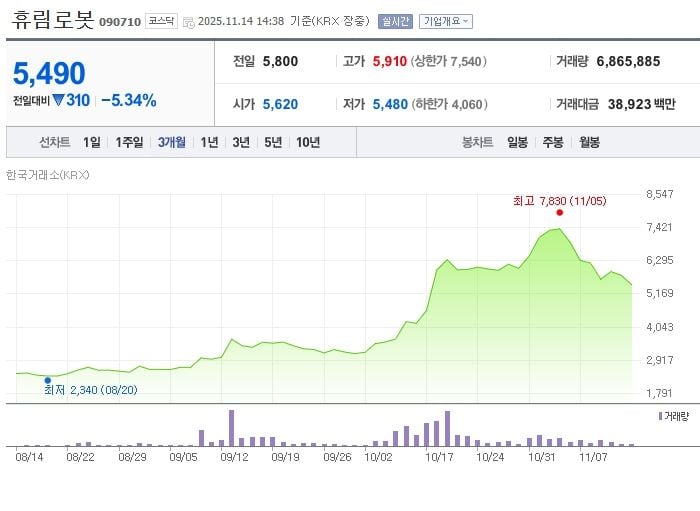Click the previous close value 5,800
The width and height of the screenshot is (700, 511).
point(280,62)
